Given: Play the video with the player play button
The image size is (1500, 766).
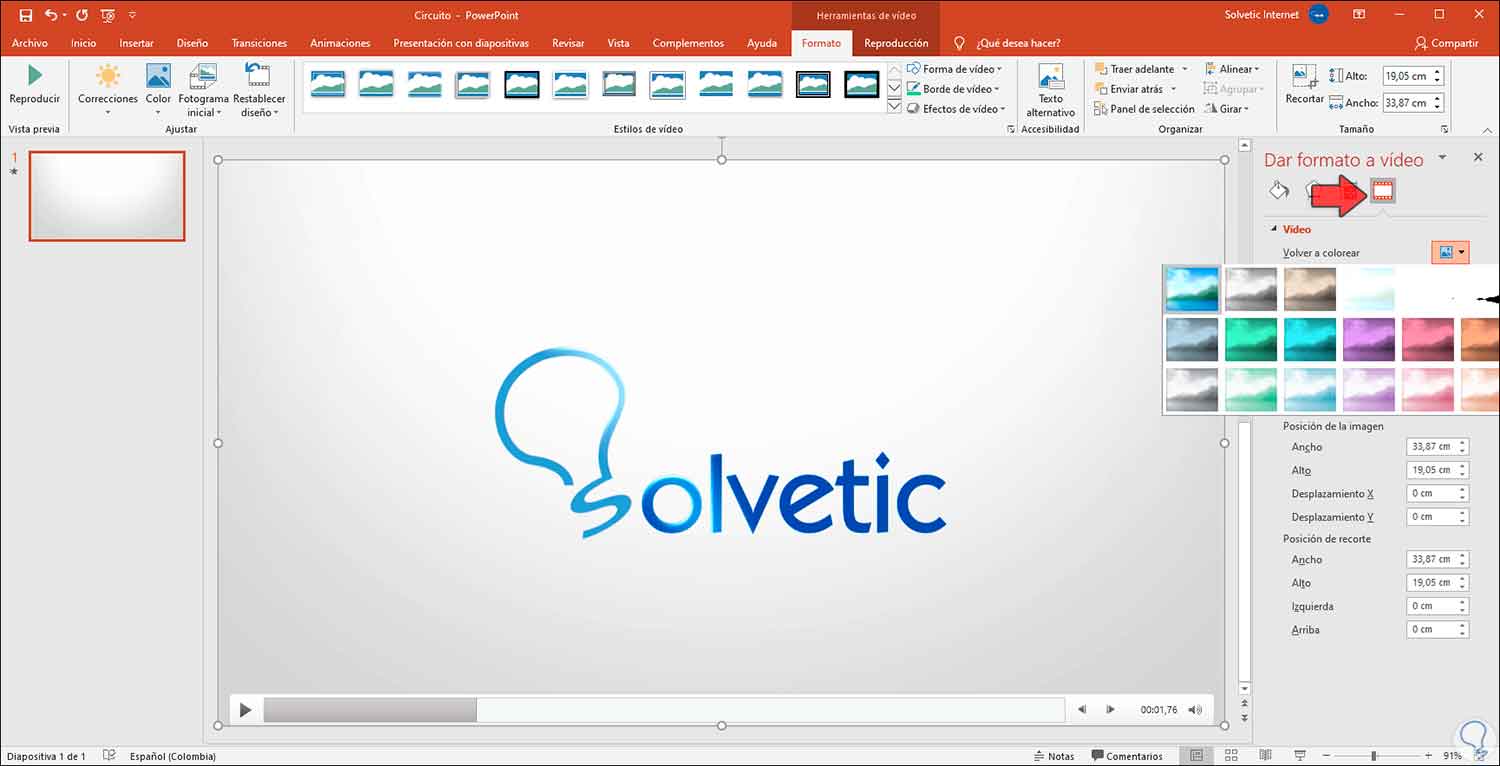Looking at the screenshot, I should pos(245,710).
